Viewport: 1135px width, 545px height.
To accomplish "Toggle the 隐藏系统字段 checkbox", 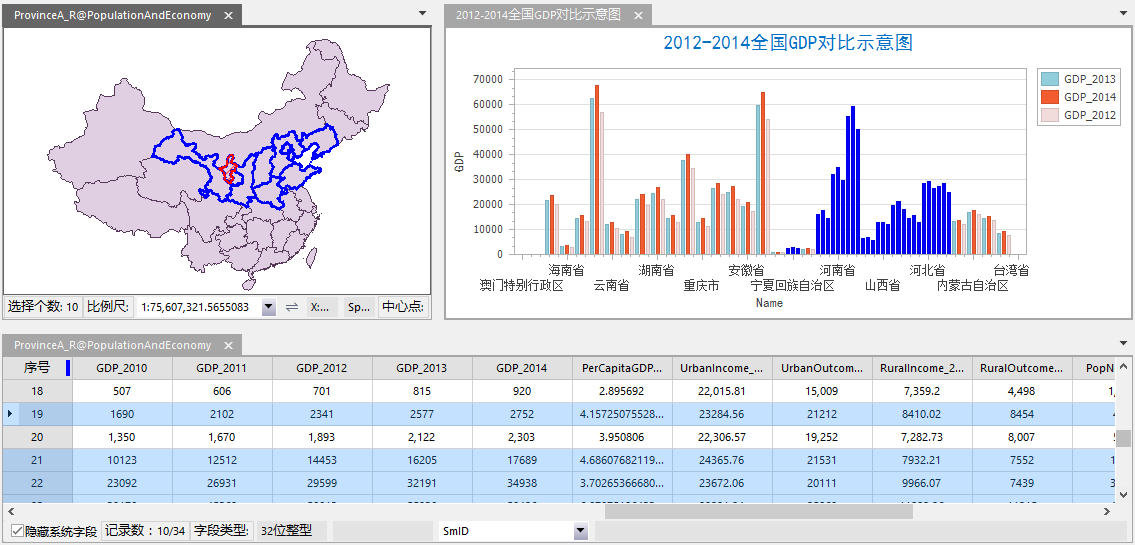I will tap(17, 531).
